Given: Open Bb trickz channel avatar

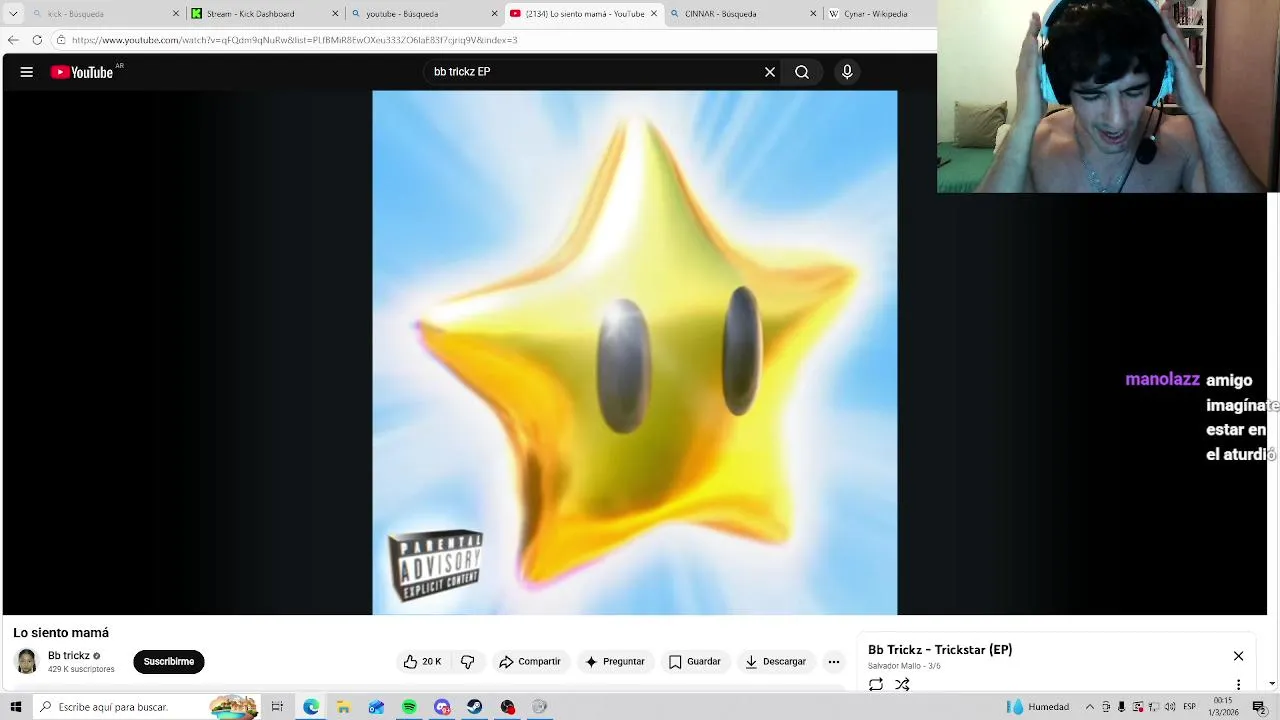Looking at the screenshot, I should click(27, 661).
